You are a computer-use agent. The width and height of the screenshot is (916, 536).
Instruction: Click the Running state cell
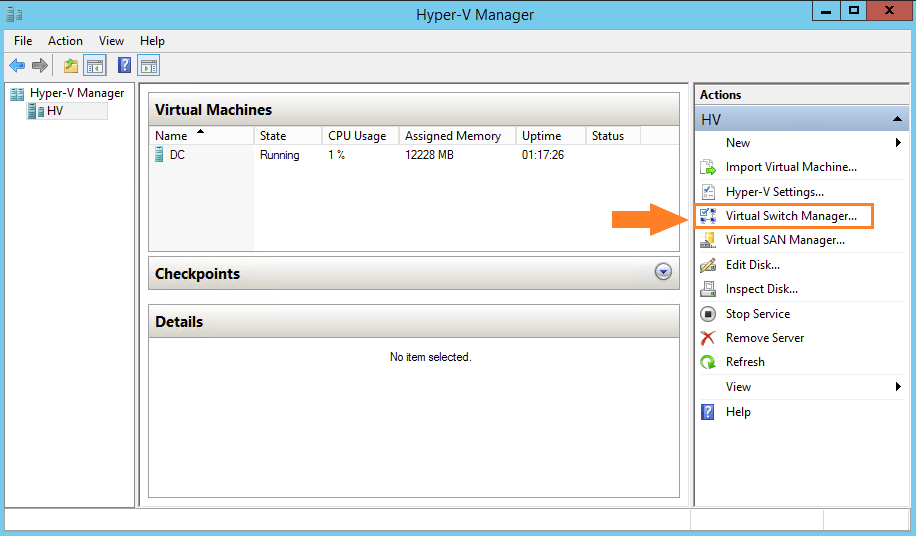[279, 155]
